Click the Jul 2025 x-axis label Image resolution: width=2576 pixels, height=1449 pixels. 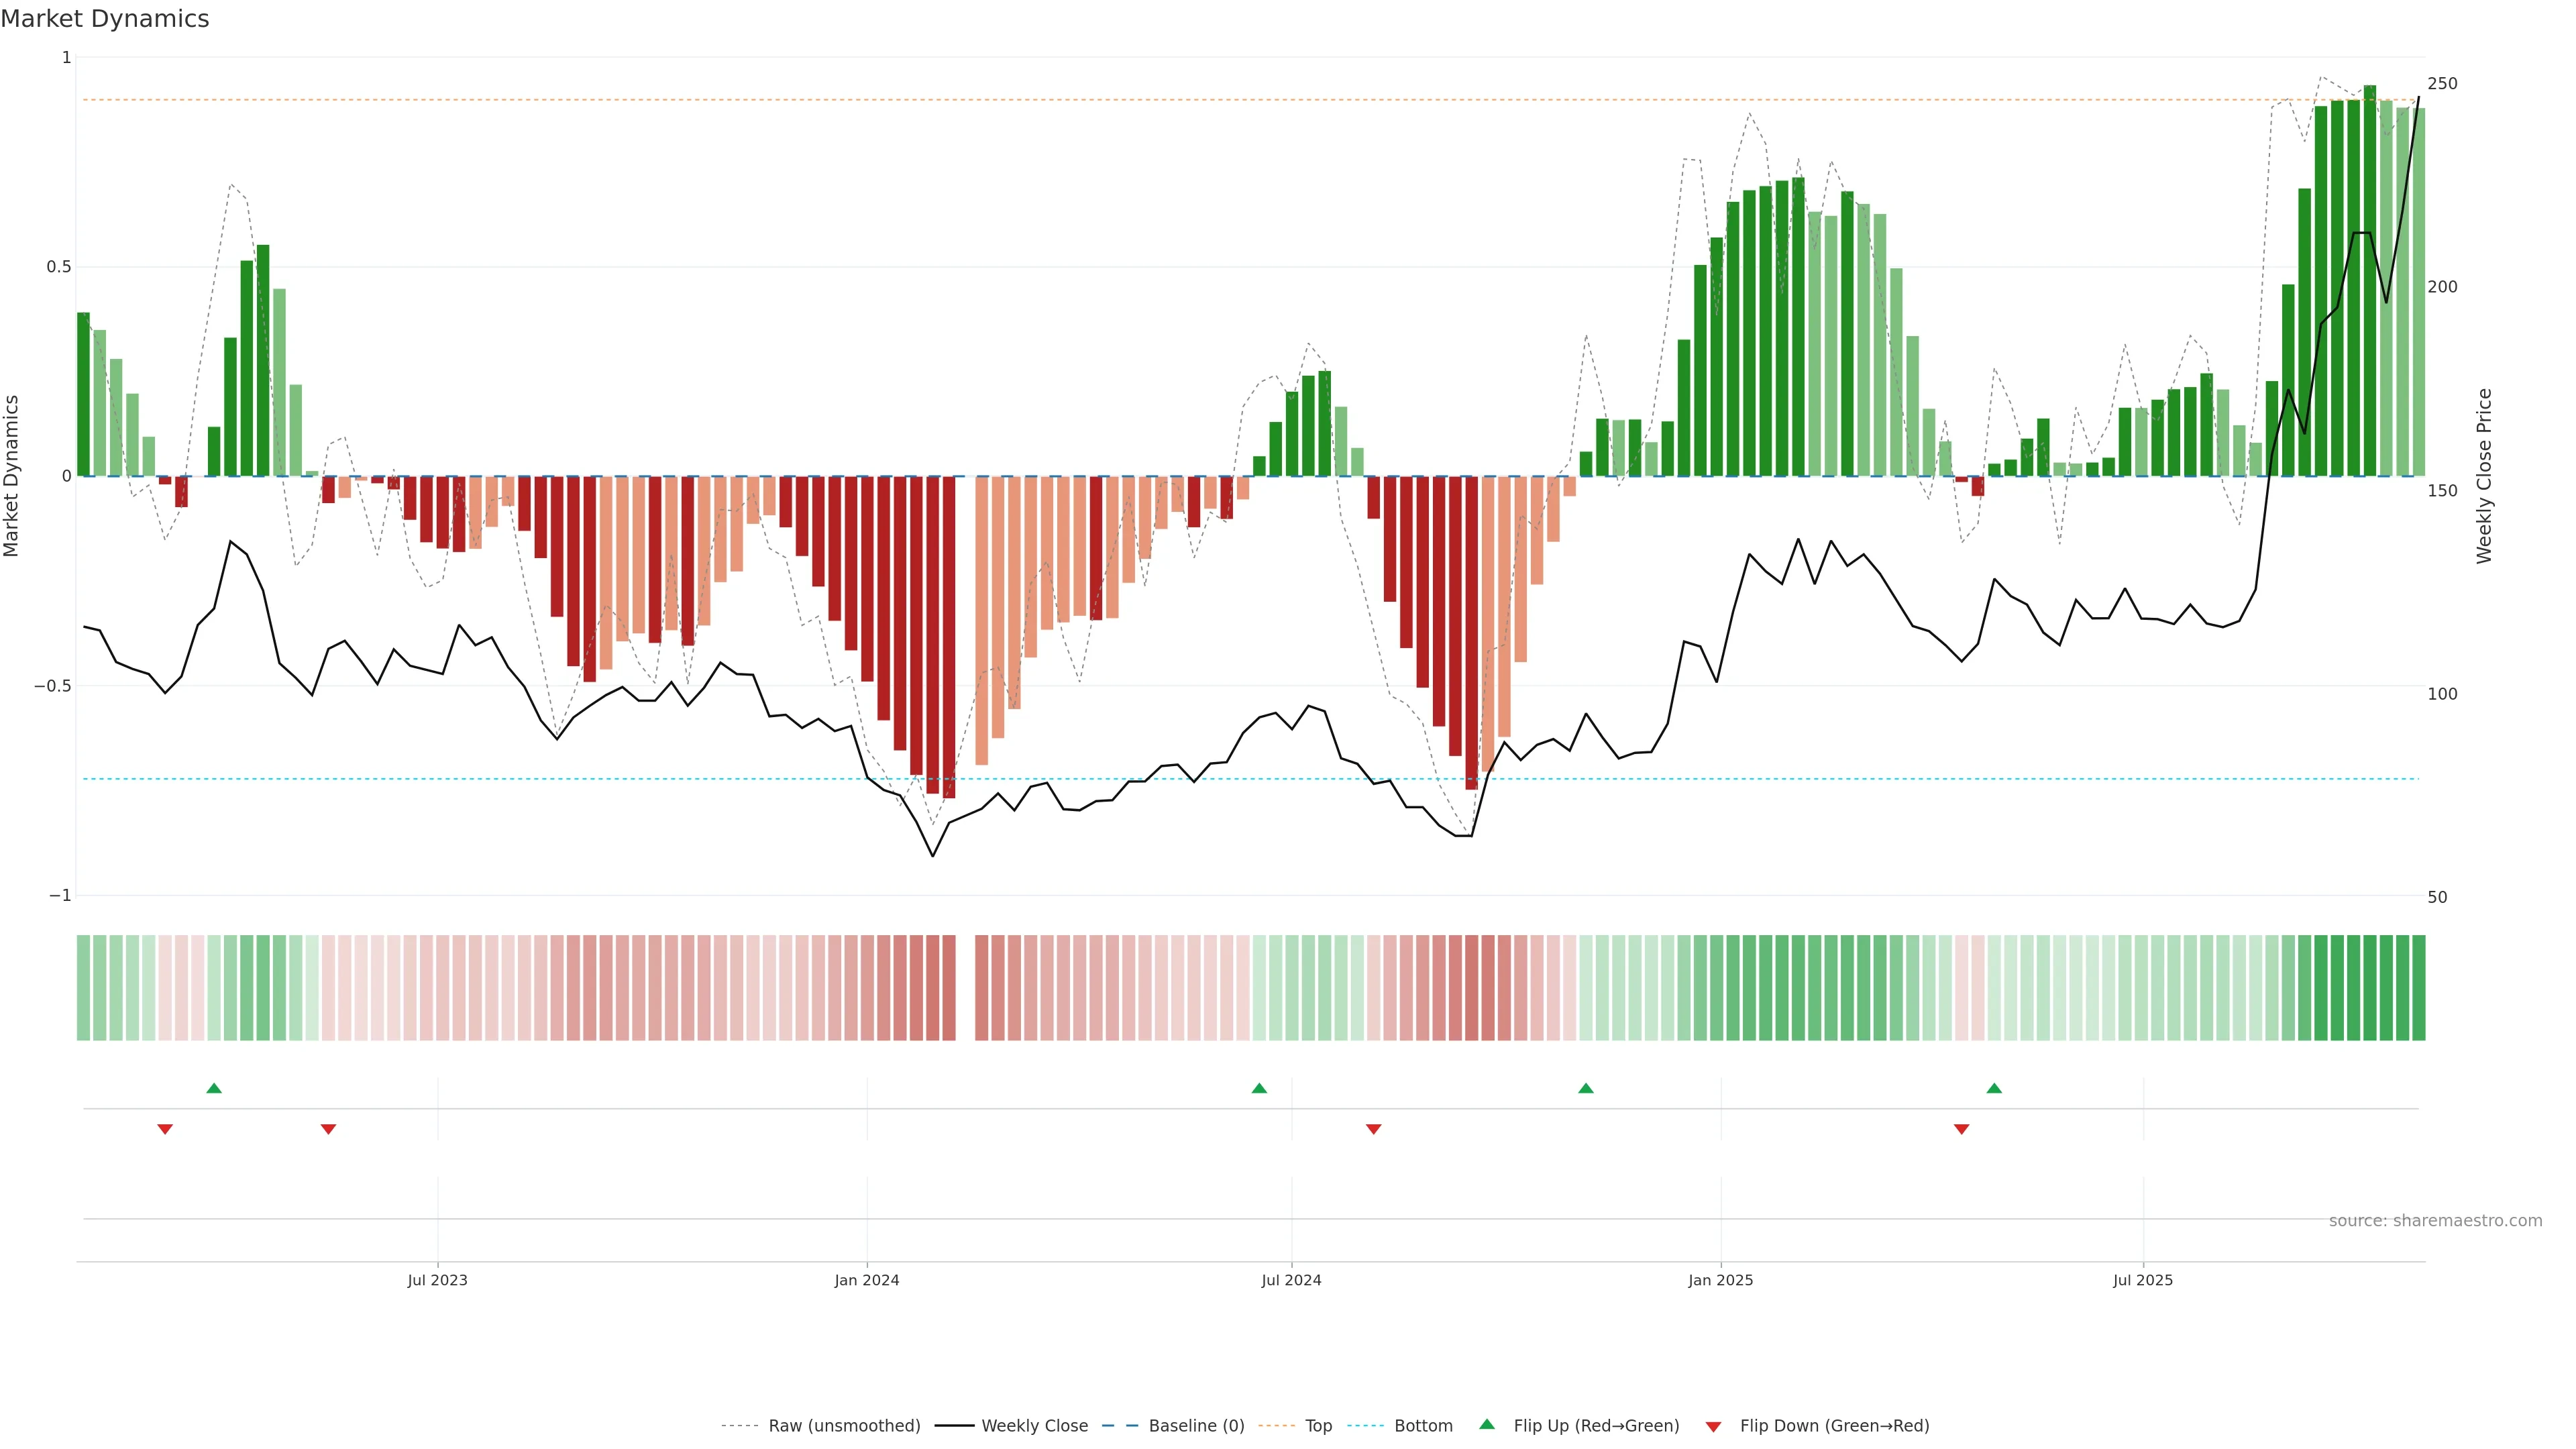coord(2142,1280)
